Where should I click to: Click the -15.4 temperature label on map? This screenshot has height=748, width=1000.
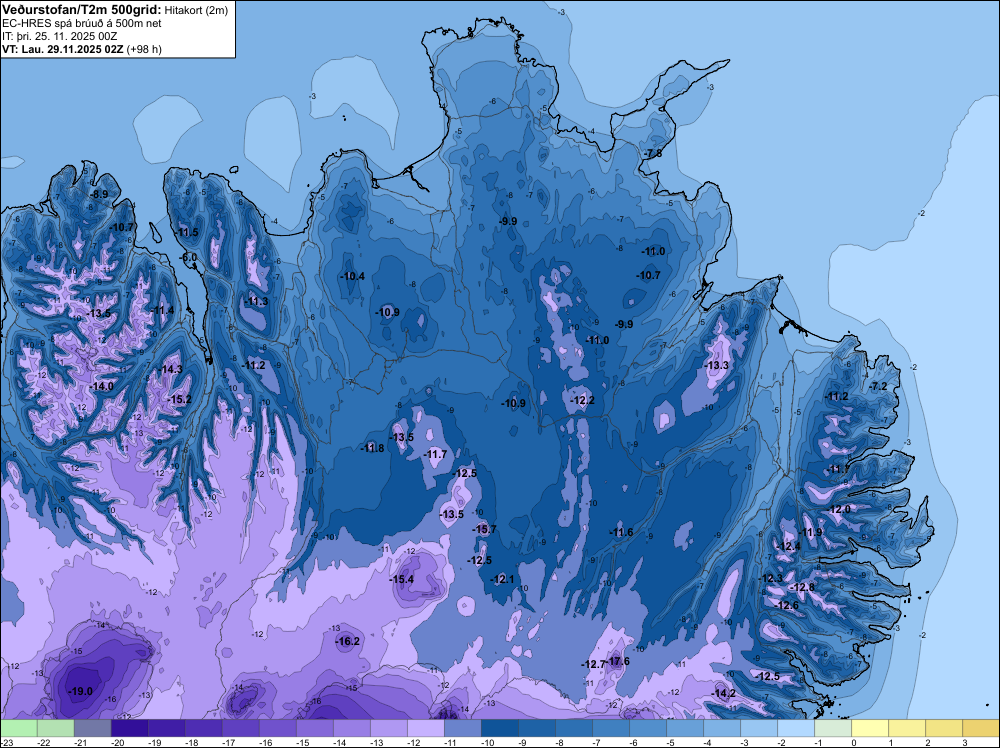click(x=402, y=579)
